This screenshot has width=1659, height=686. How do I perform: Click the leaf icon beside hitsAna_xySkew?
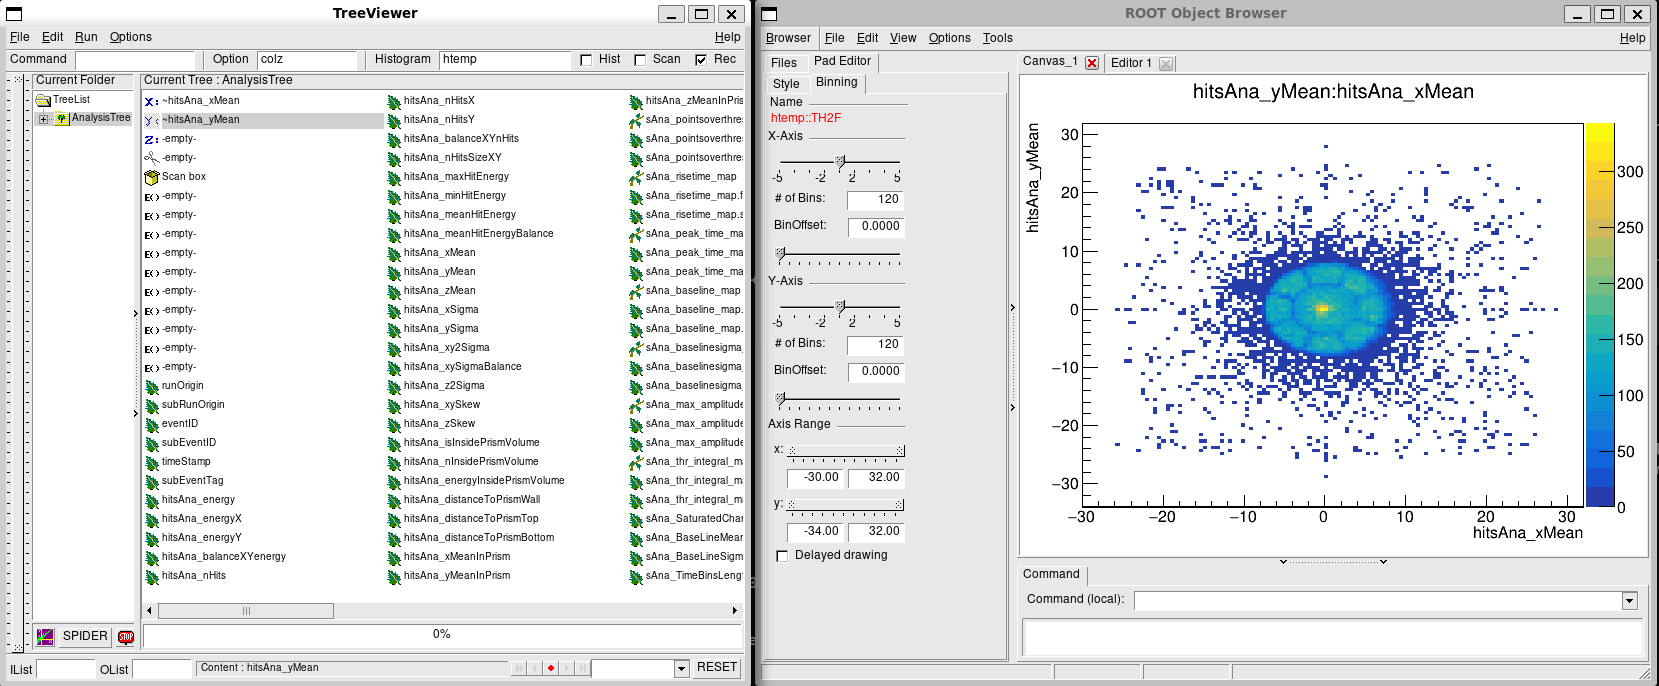click(394, 405)
